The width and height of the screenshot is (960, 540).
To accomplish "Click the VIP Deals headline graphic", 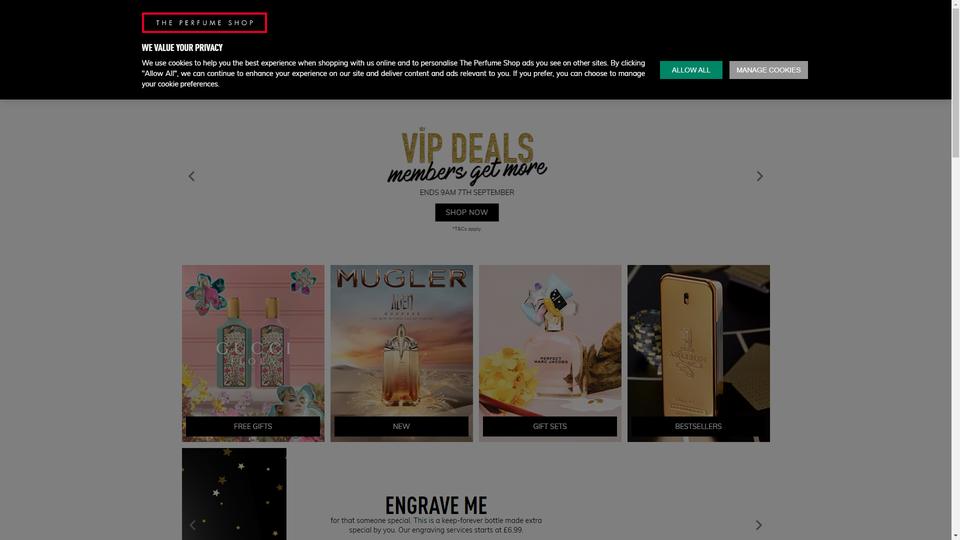I will [467, 156].
